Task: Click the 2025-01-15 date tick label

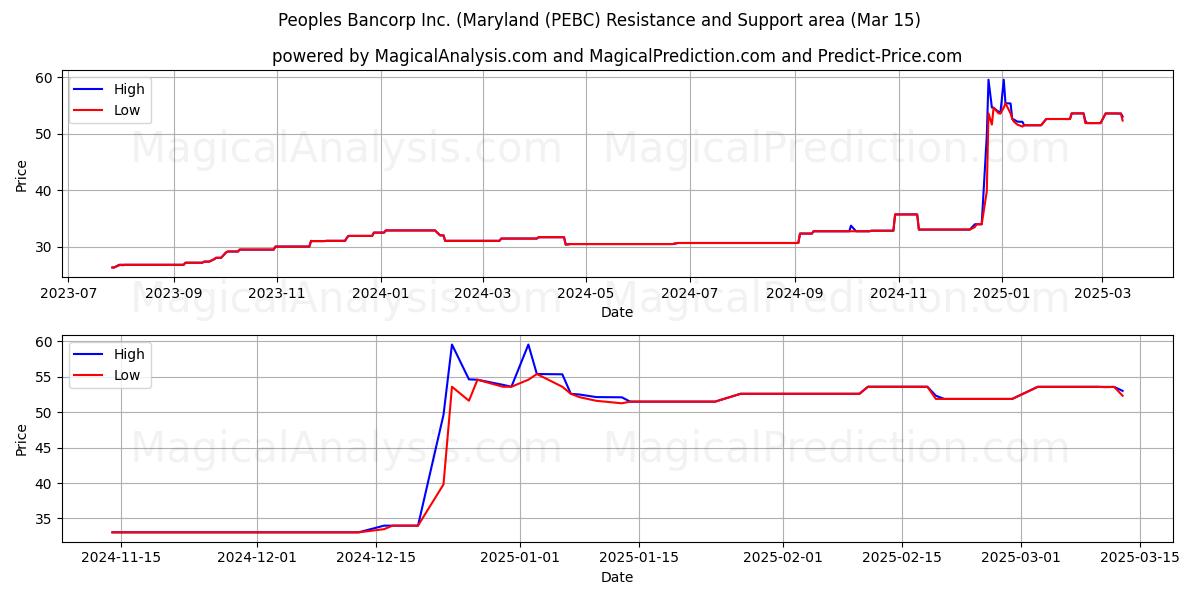Action: click(639, 560)
